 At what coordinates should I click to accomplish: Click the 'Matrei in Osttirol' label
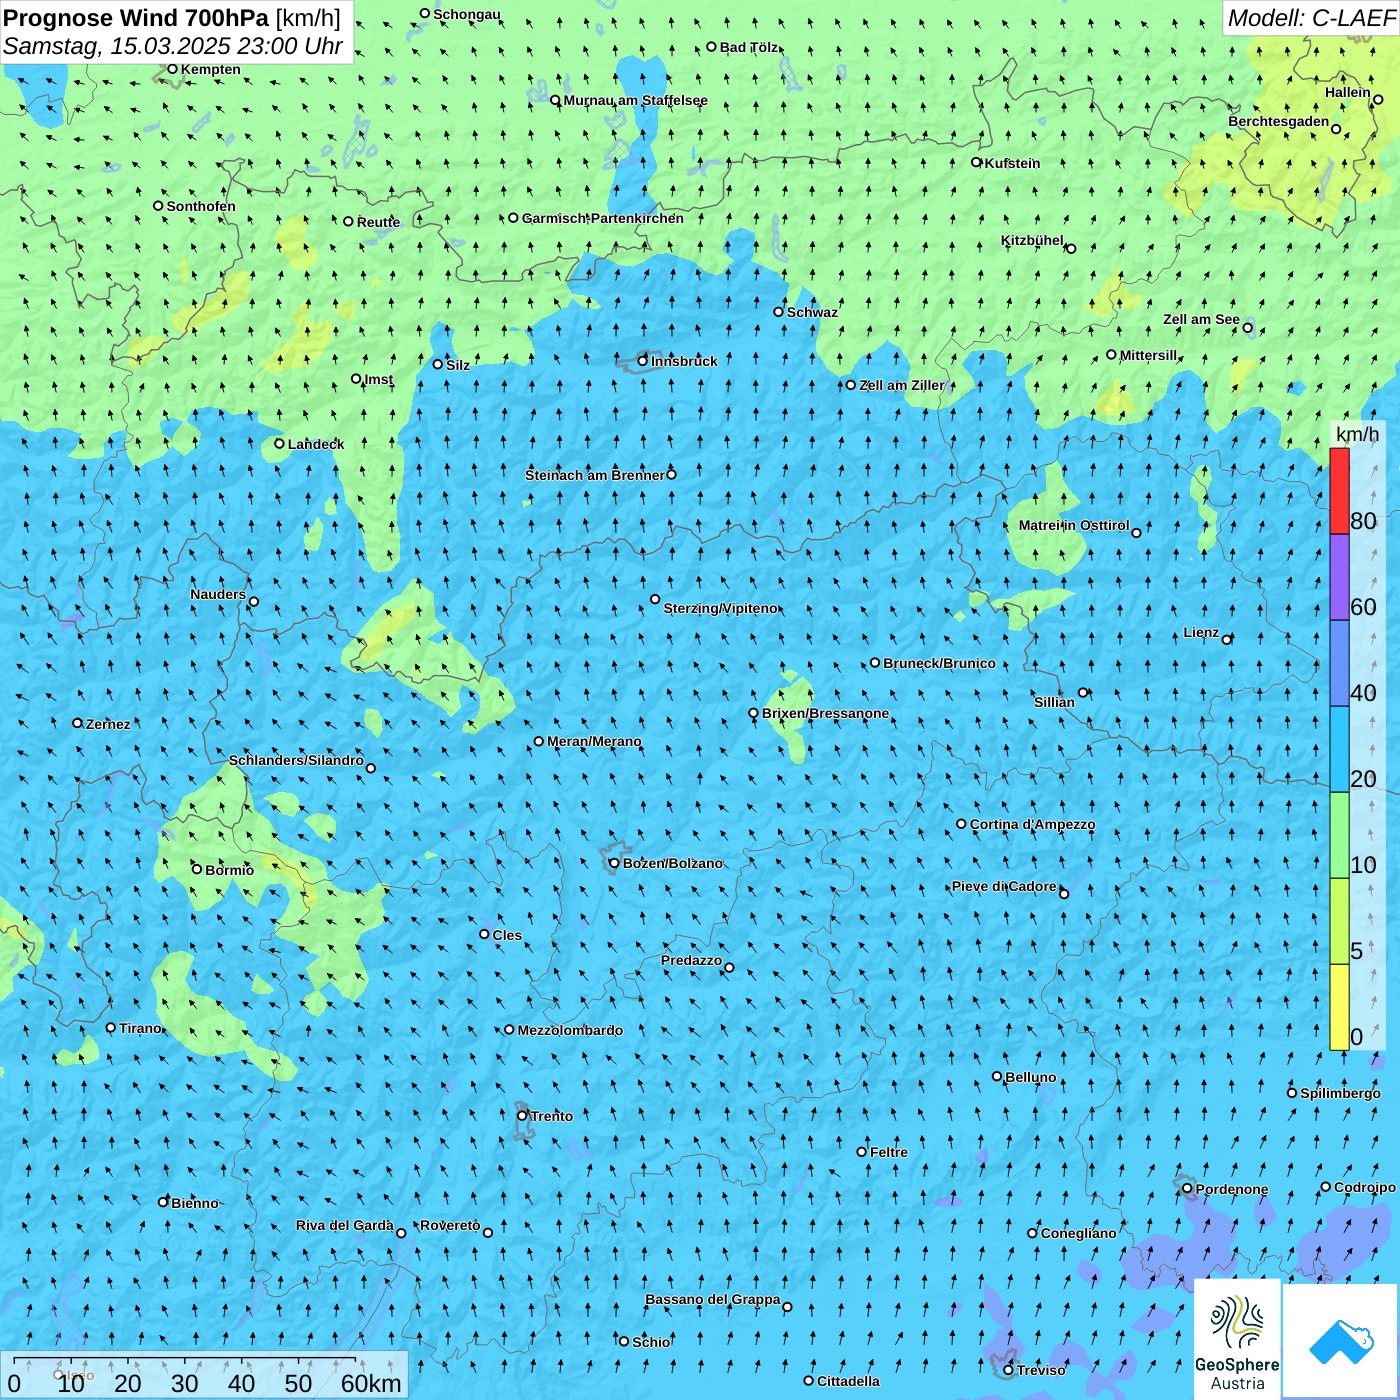point(1074,525)
